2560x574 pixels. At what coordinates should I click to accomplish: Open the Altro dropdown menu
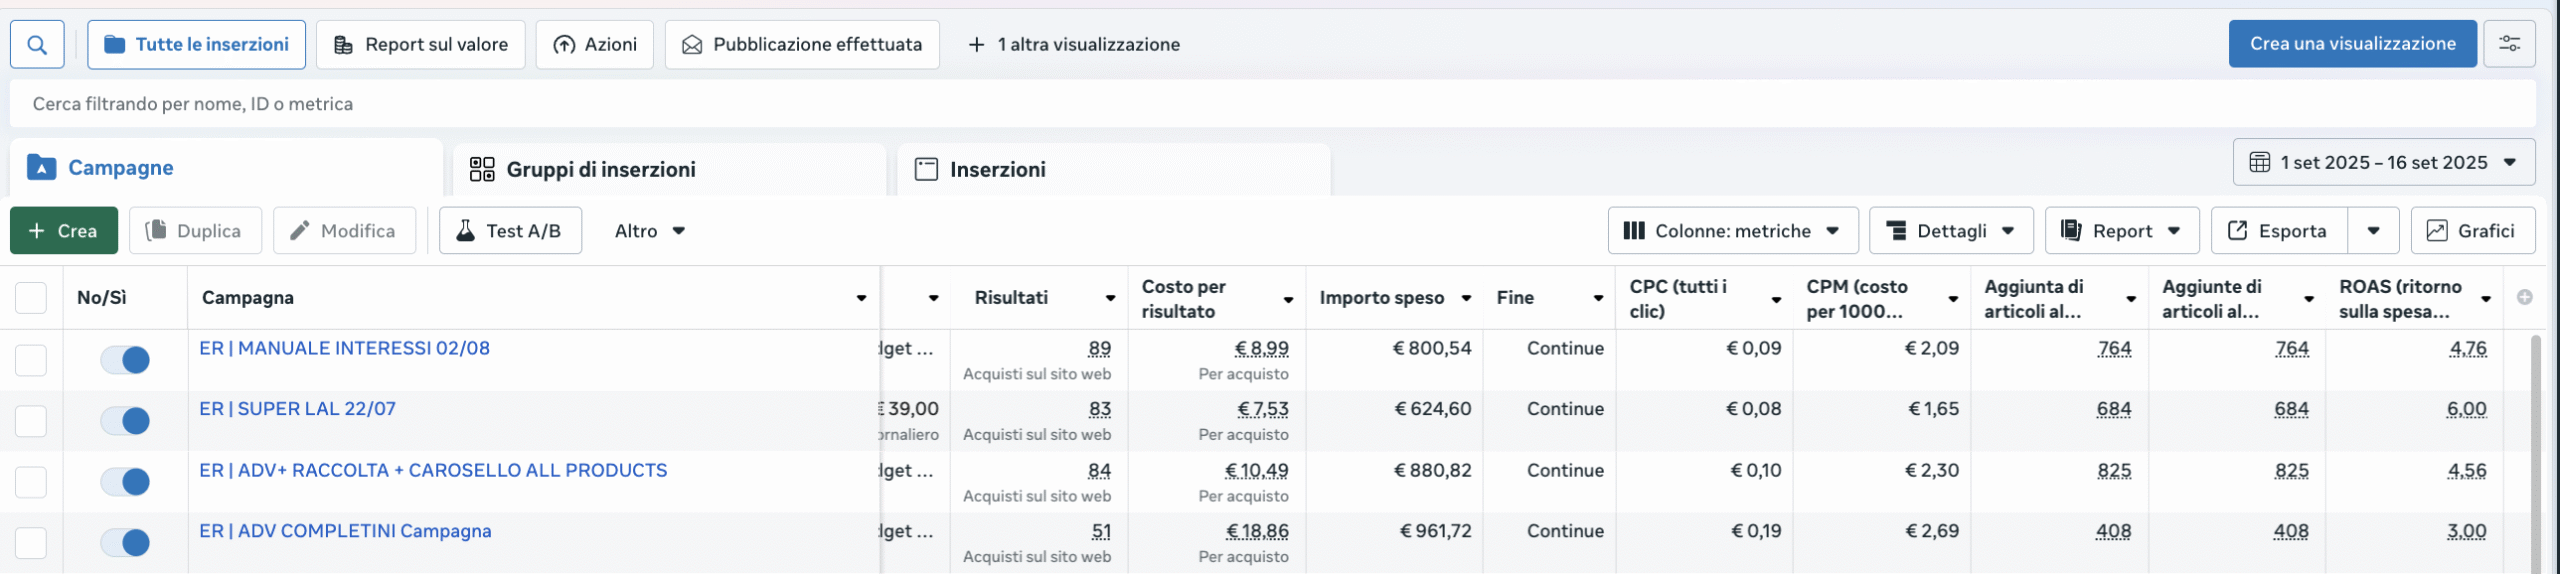pos(650,231)
